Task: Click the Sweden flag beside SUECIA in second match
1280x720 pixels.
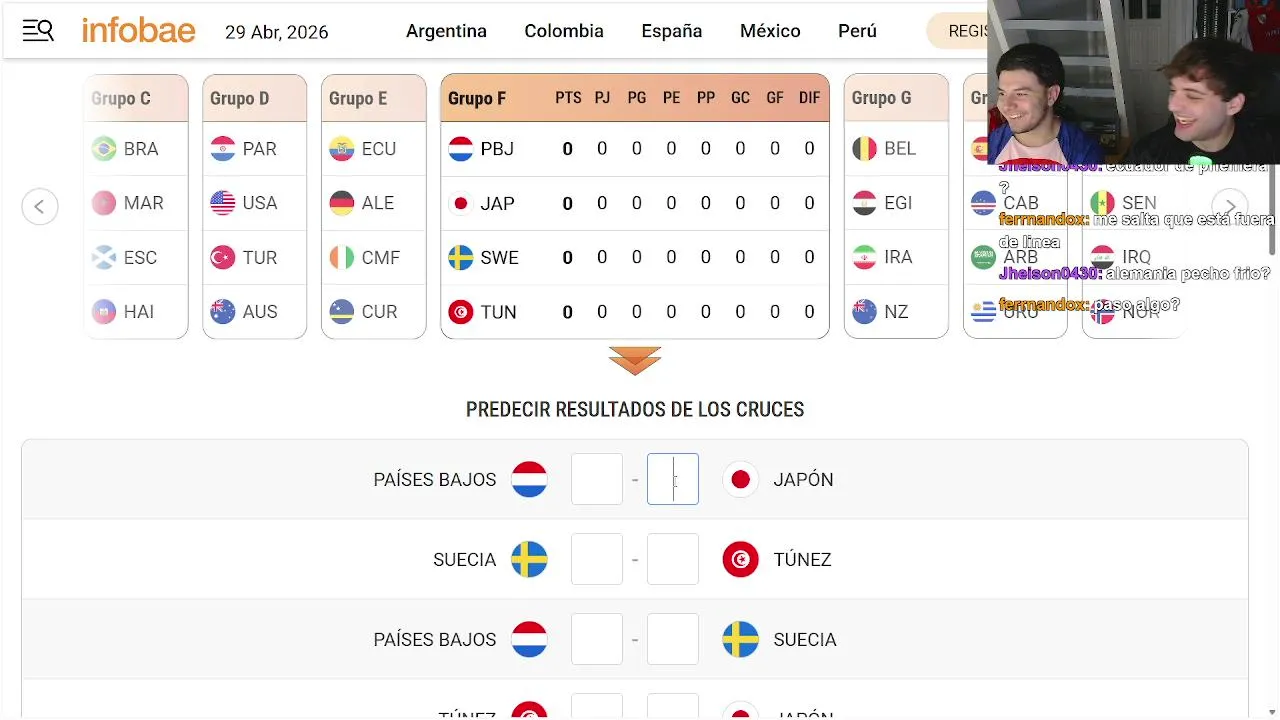Action: click(529, 560)
